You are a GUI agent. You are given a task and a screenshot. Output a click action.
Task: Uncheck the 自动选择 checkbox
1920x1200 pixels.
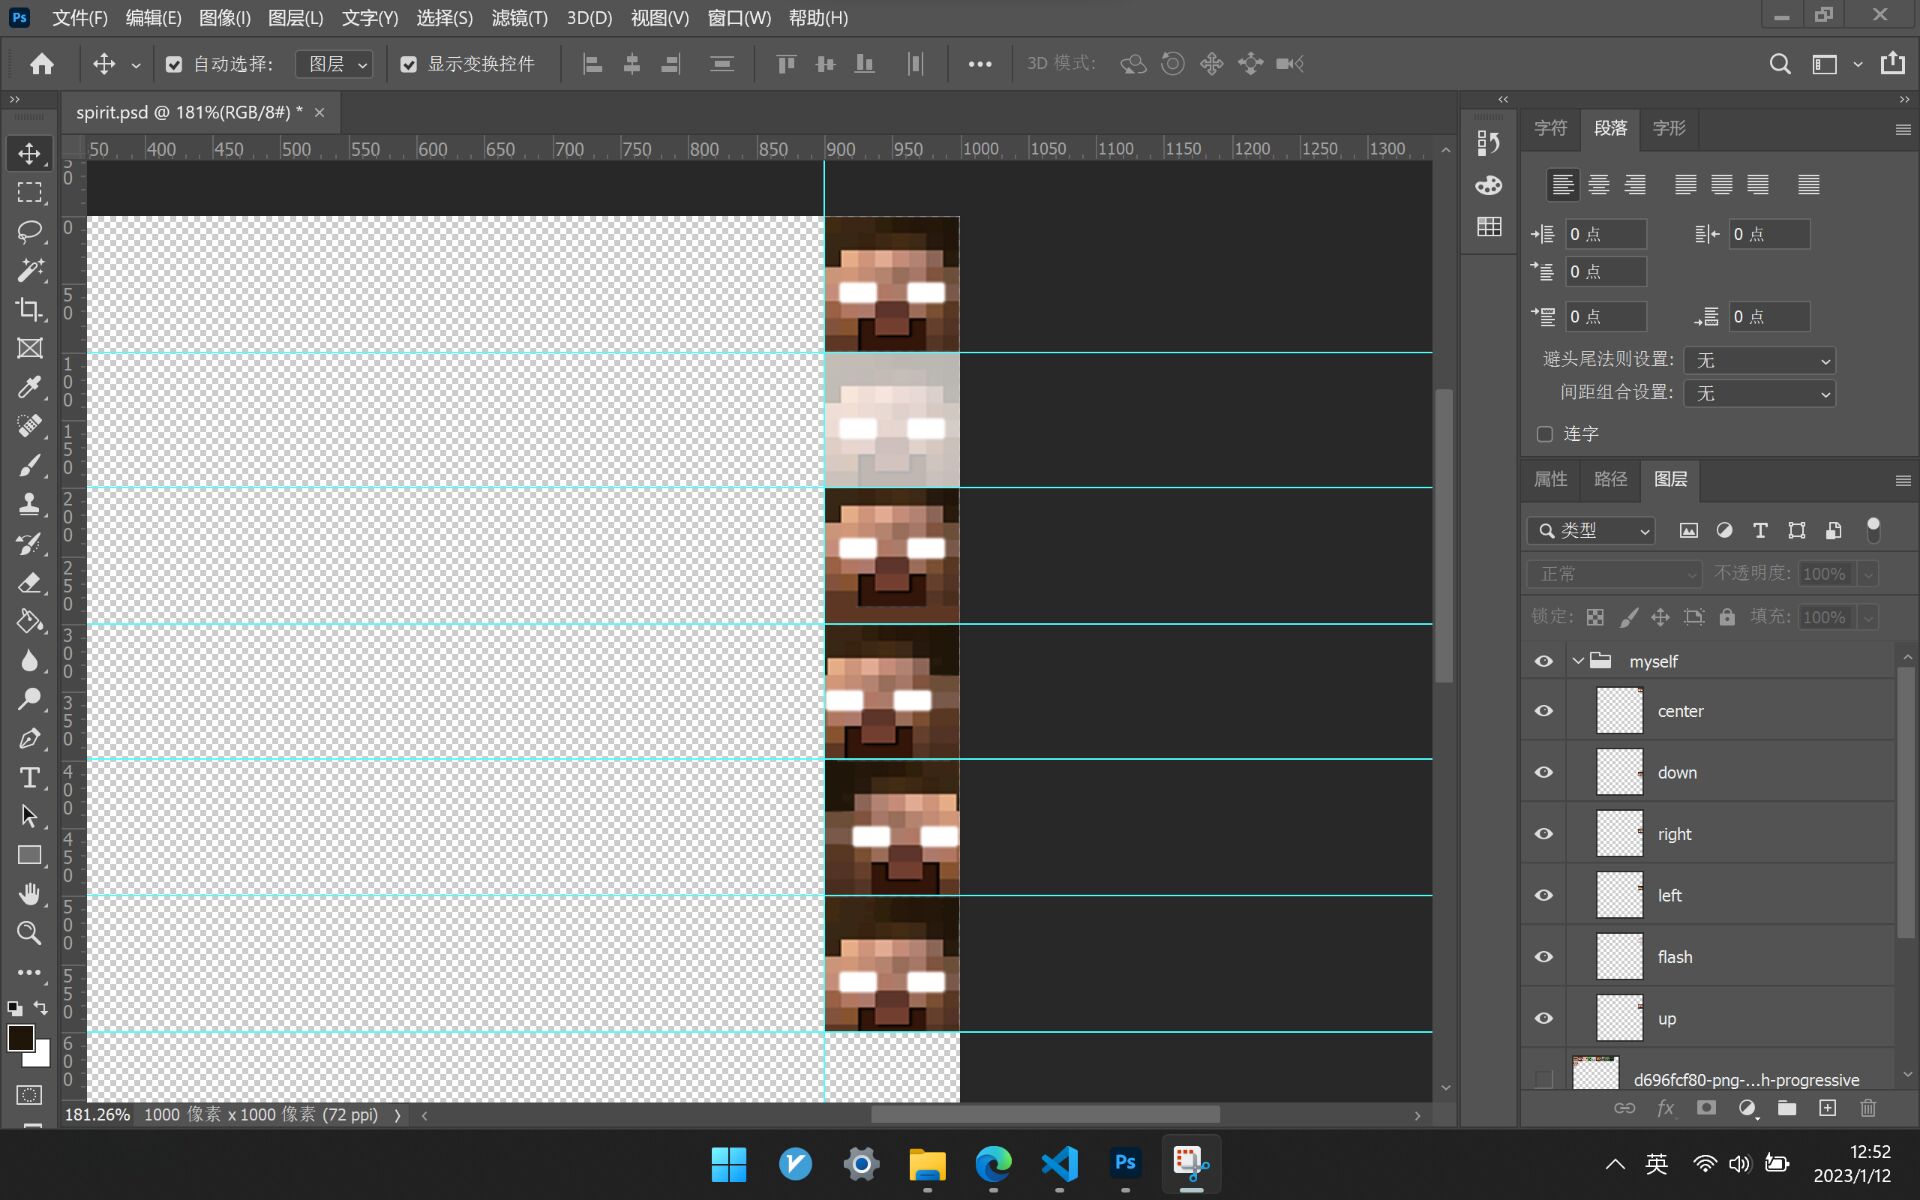[x=174, y=64]
